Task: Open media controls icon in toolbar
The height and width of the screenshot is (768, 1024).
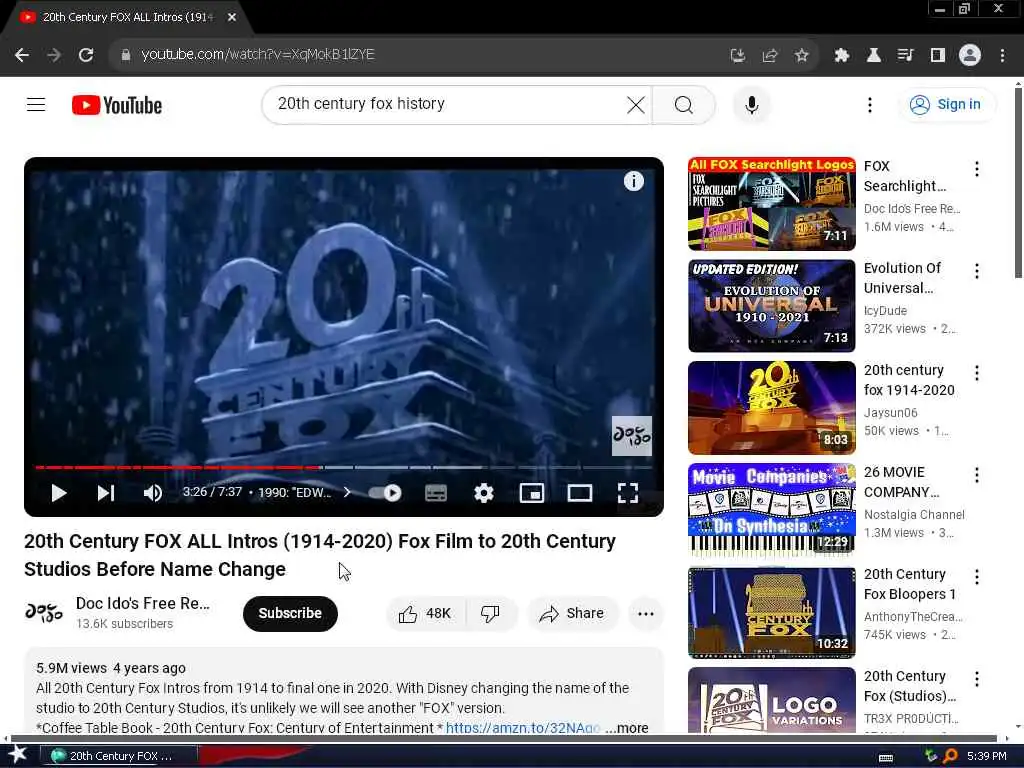Action: tap(905, 56)
